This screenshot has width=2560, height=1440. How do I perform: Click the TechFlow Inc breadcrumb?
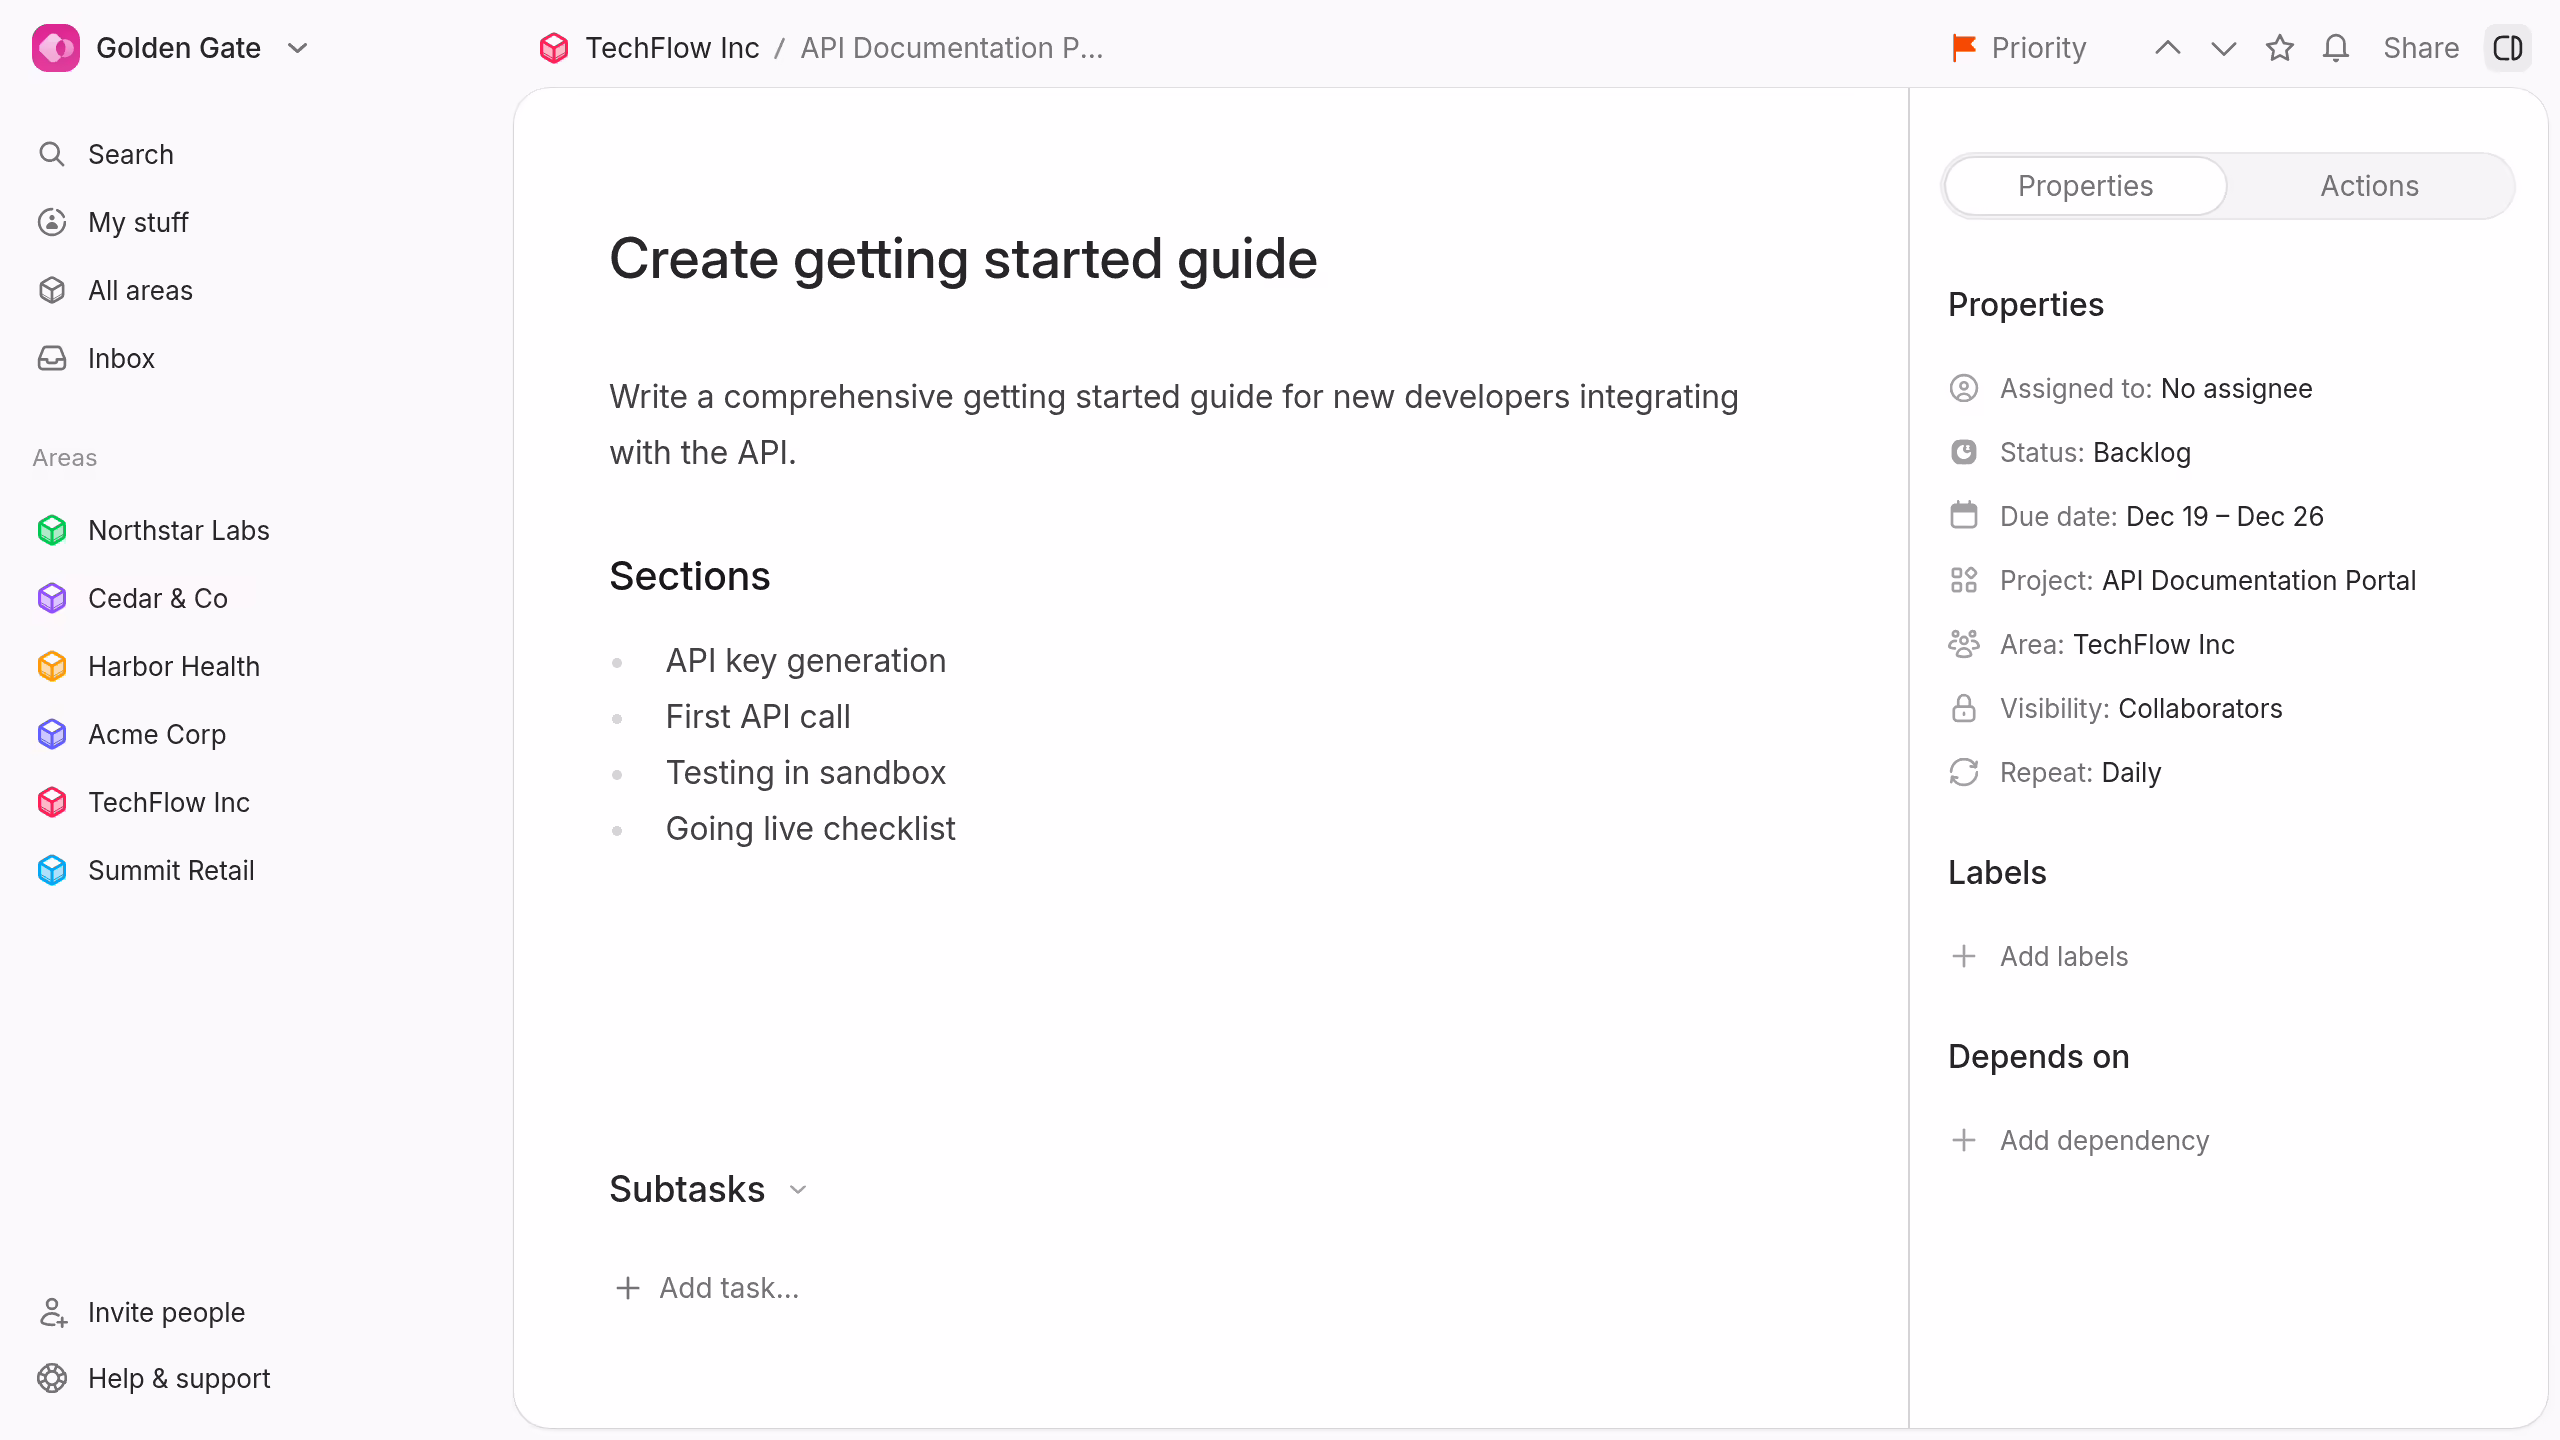tap(649, 48)
